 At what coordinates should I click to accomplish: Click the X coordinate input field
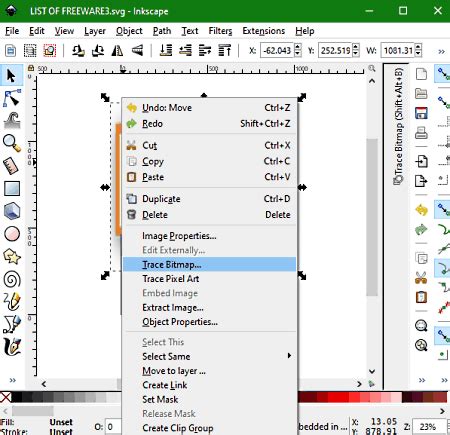277,51
